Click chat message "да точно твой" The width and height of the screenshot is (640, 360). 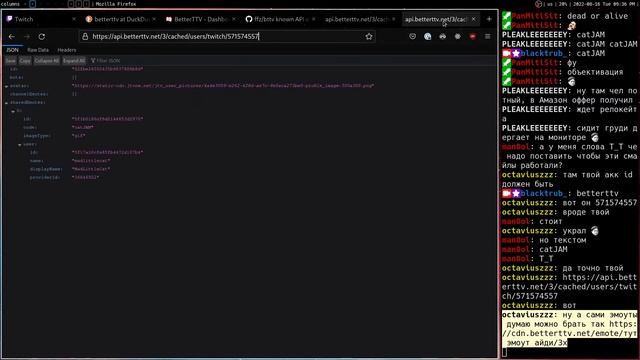point(593,268)
